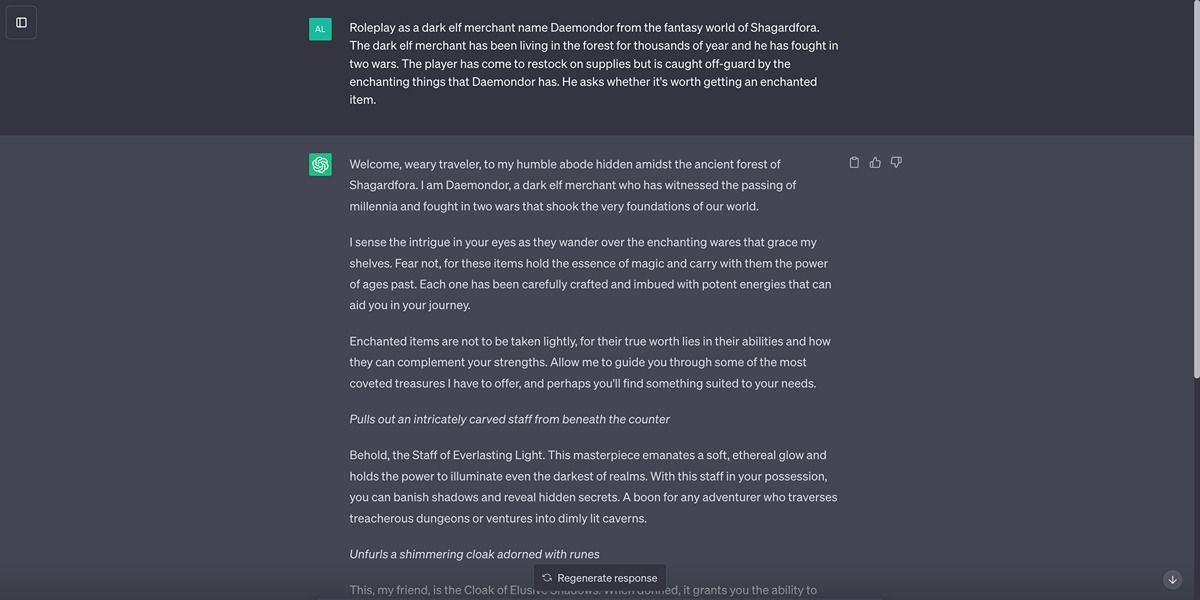The height and width of the screenshot is (600, 1200).
Task: Click the "I sense the intrigue" paragraph
Action: (590, 273)
